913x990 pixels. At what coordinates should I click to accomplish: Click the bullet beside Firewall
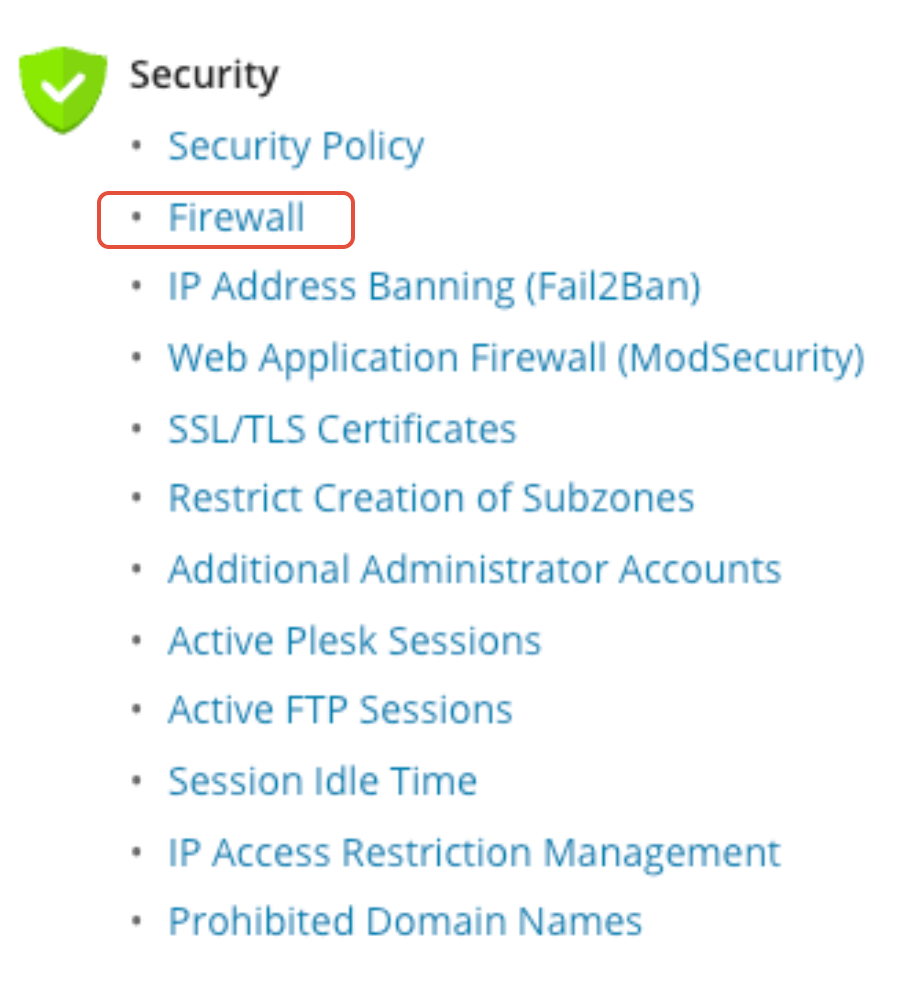(x=136, y=217)
